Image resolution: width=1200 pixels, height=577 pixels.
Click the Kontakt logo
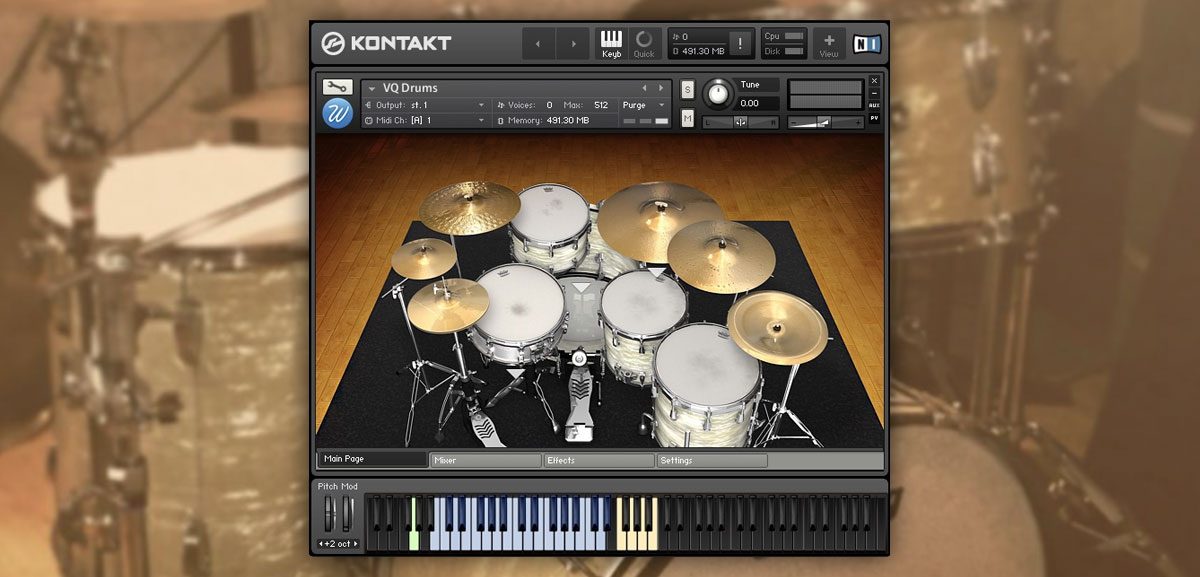(387, 43)
